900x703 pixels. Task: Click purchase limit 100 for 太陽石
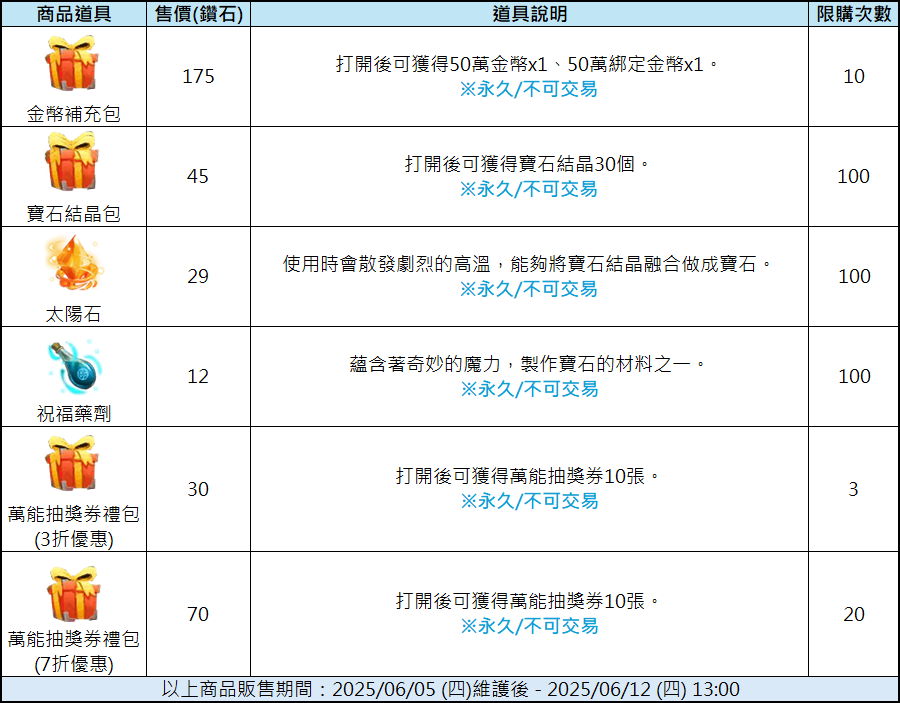coord(854,277)
